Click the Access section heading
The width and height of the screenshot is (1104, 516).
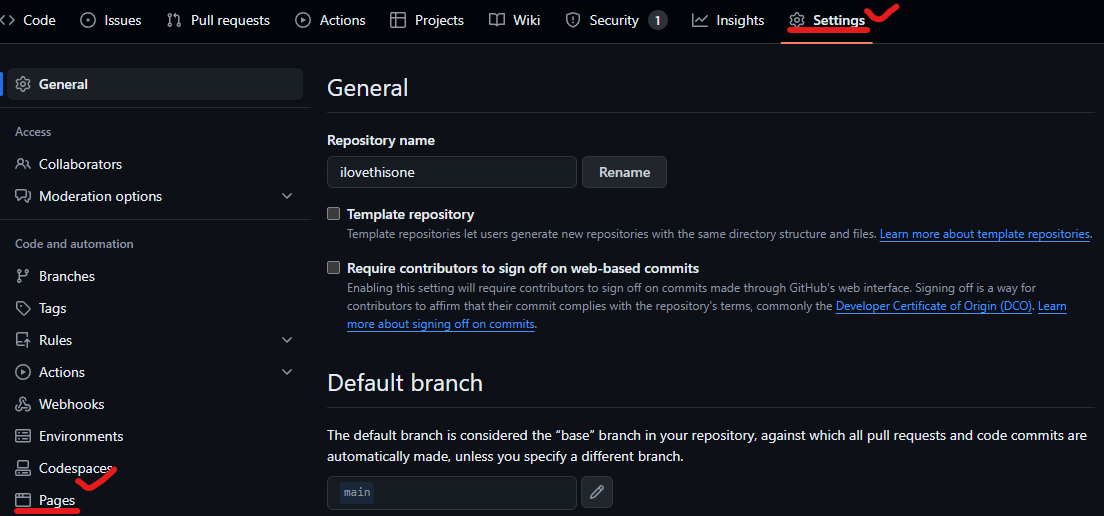click(33, 132)
